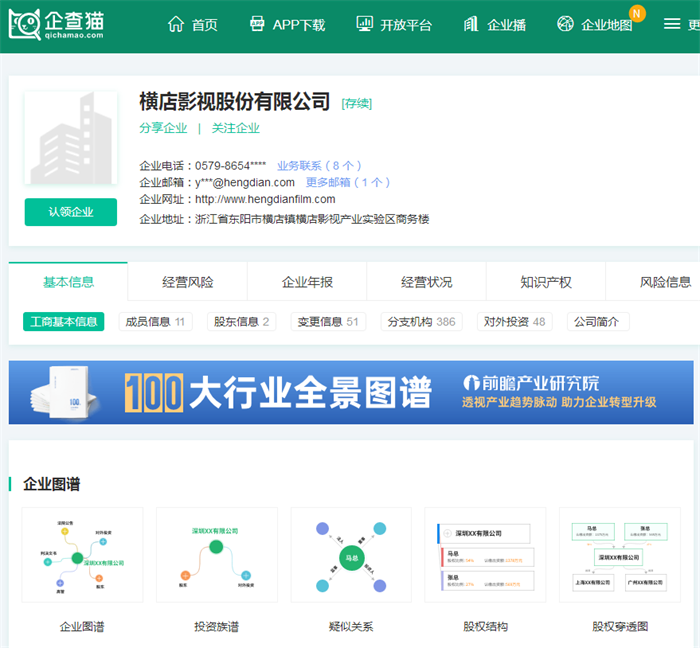700x648 pixels.
Task: Click the APP下载 printer icon
Action: click(257, 24)
